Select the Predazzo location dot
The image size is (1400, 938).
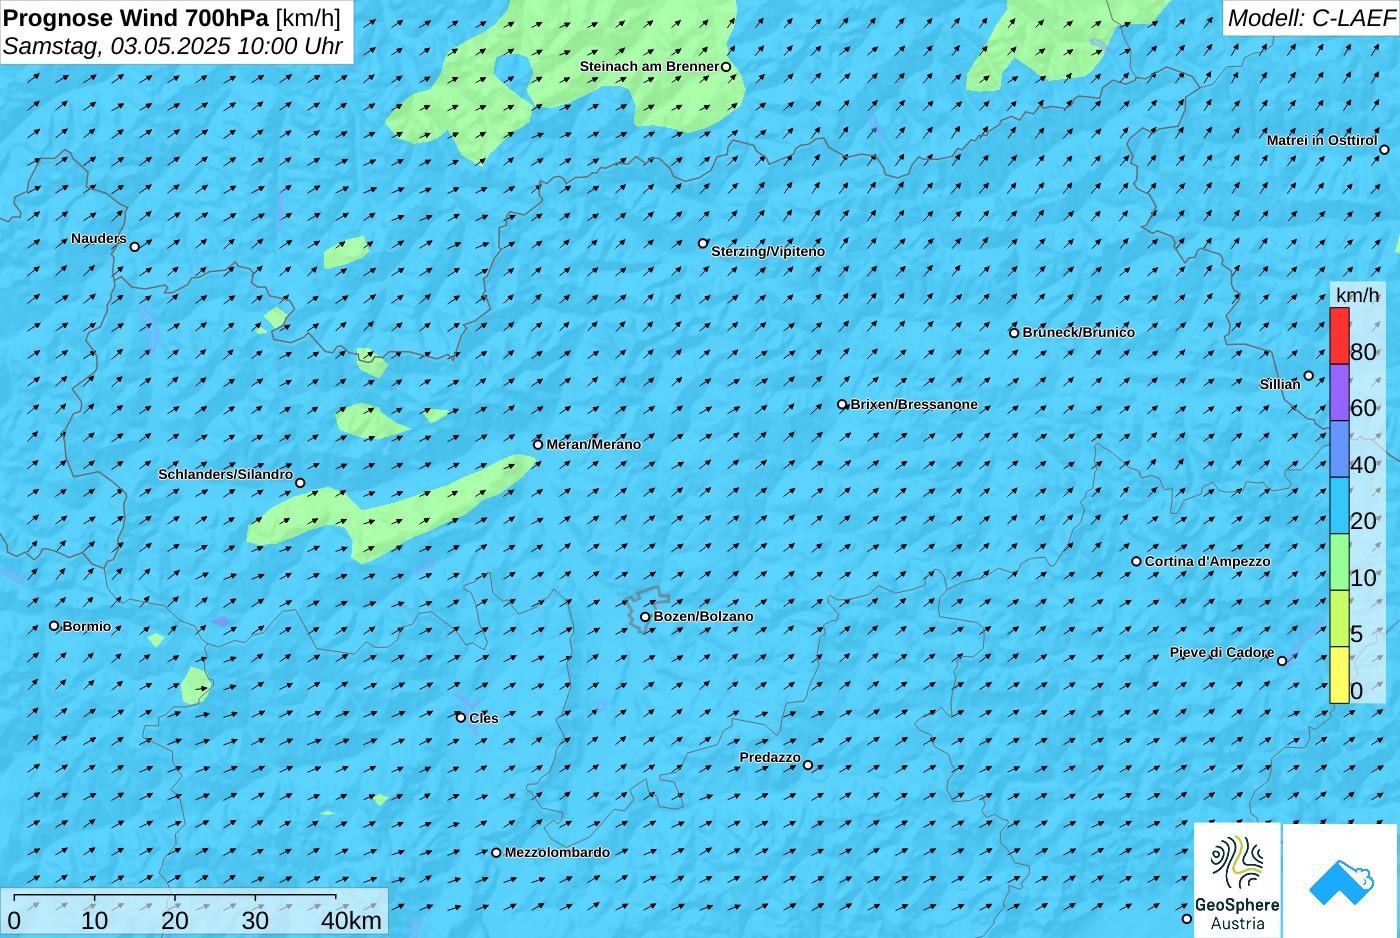coord(808,765)
